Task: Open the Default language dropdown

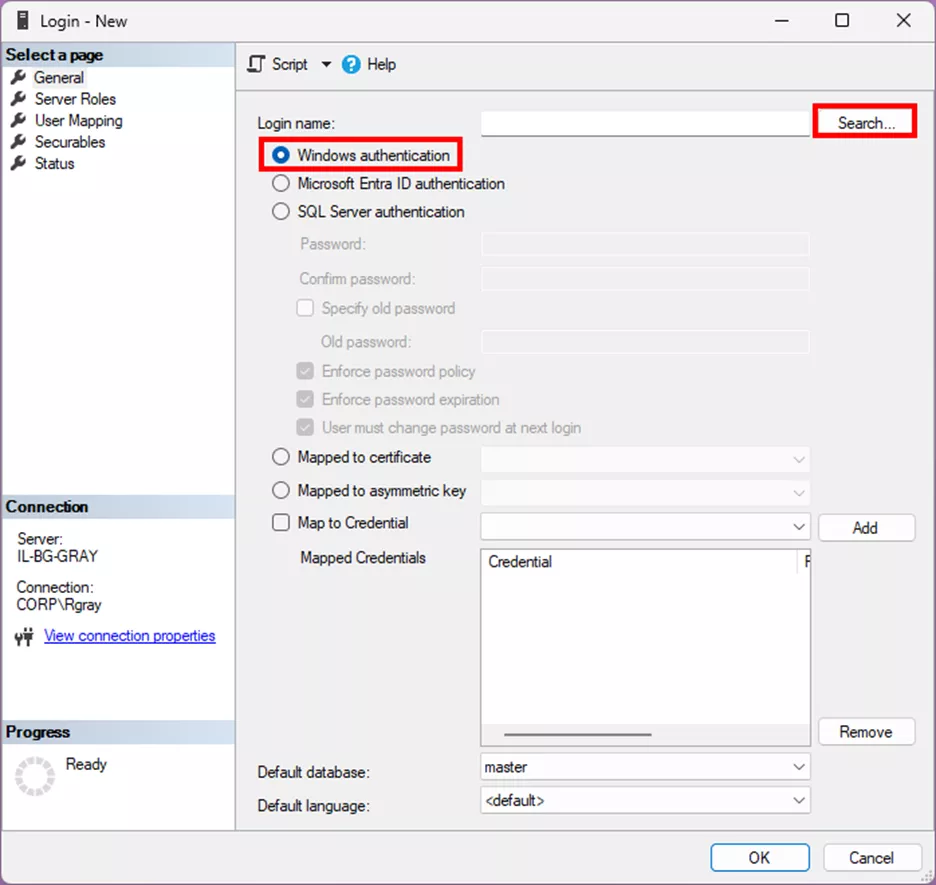Action: point(645,800)
